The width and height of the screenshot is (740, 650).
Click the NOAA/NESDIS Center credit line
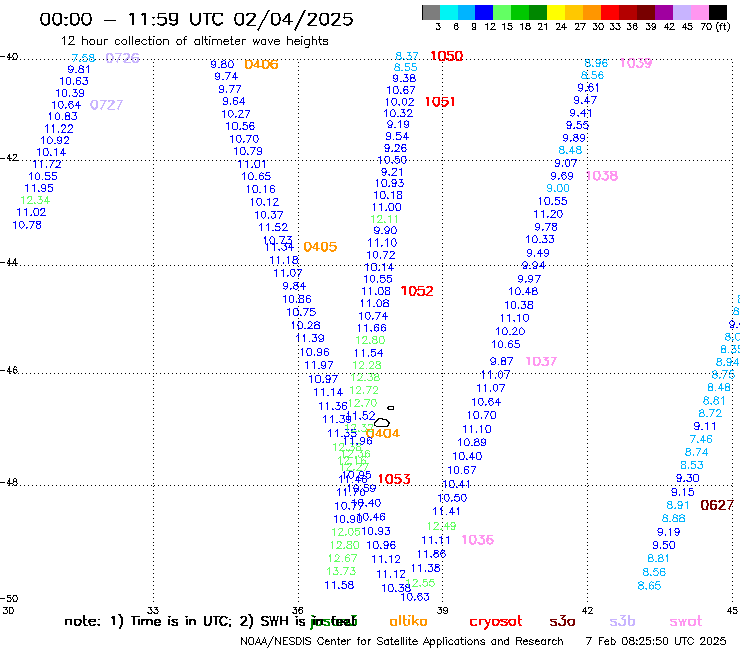pos(402,641)
